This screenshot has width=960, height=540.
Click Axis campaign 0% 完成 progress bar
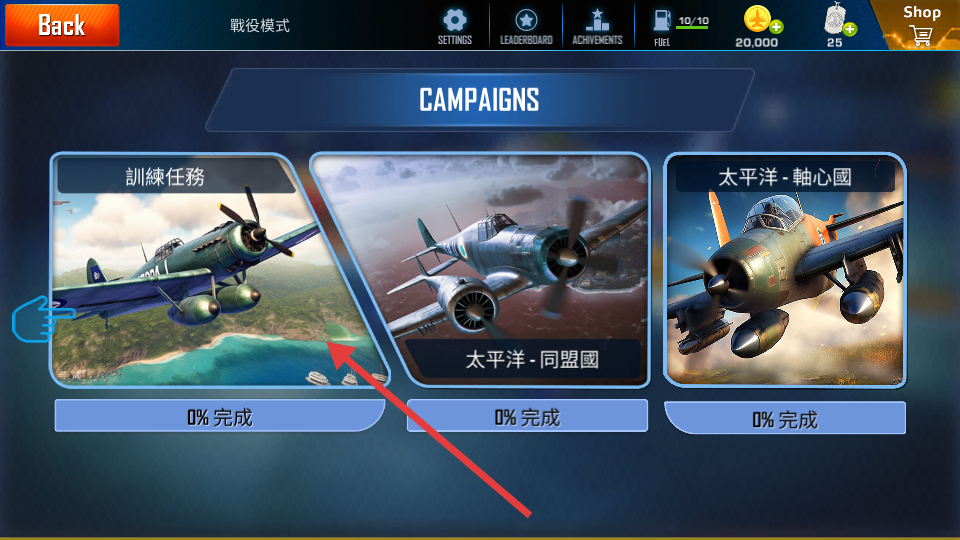coord(785,418)
